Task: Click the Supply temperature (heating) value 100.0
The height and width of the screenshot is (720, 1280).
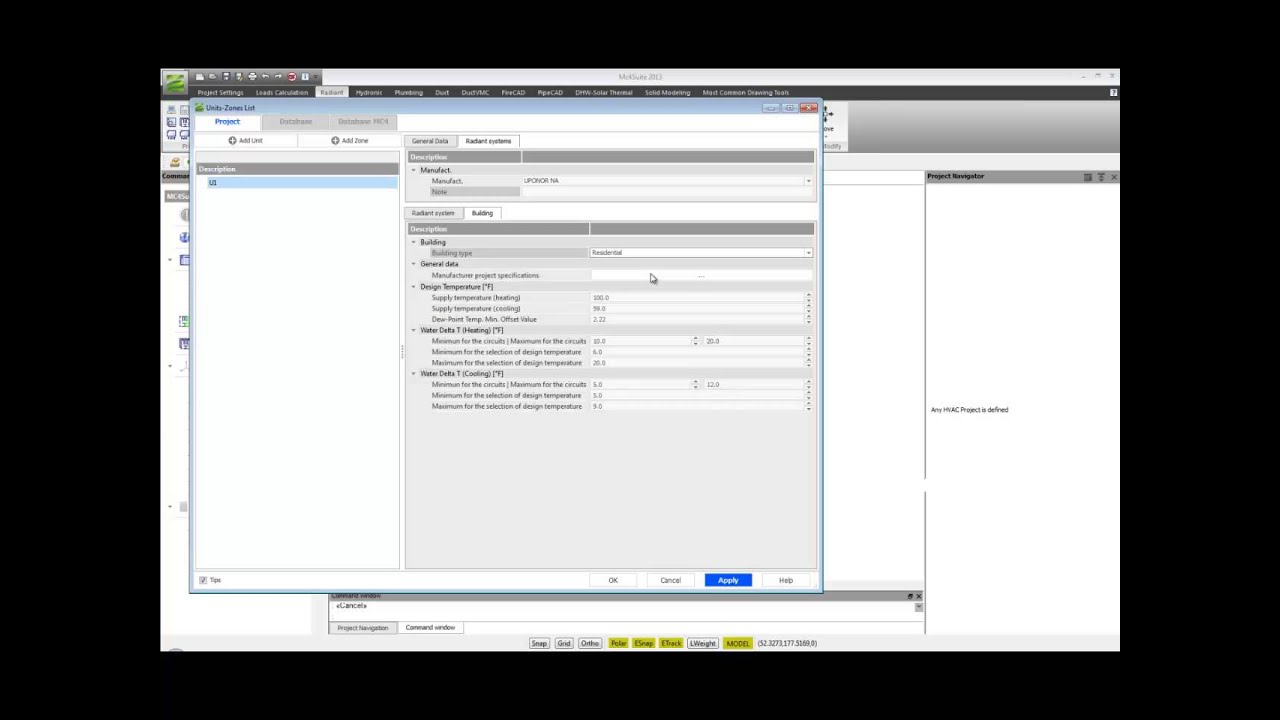Action: coord(697,298)
